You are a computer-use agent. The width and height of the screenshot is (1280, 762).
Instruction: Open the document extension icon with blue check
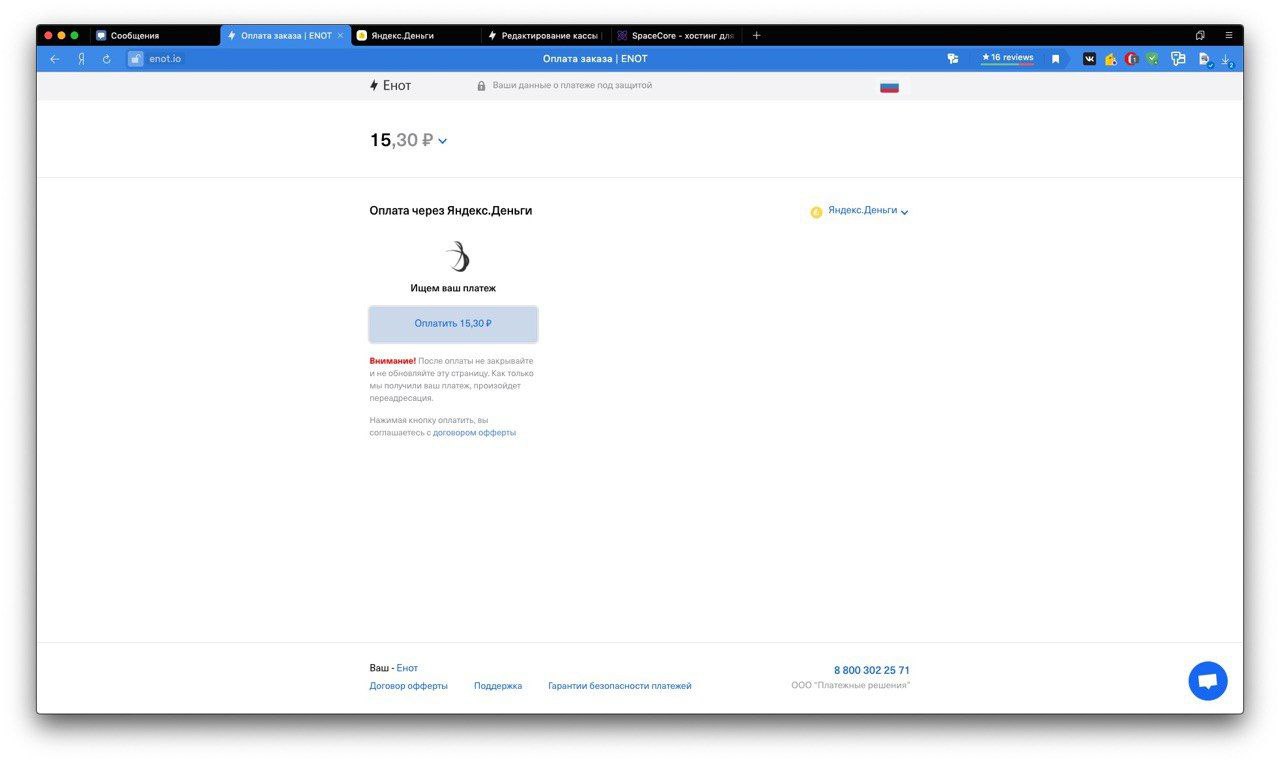[x=1205, y=59]
